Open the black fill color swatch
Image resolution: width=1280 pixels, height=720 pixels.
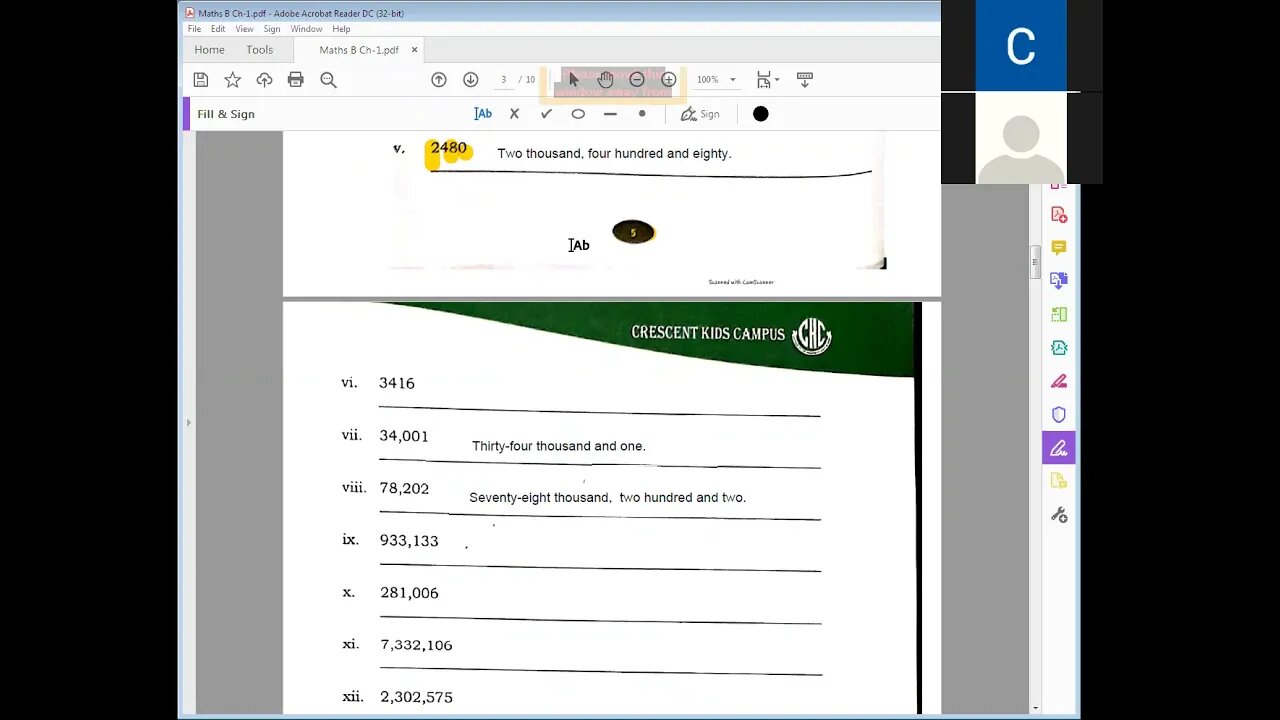[761, 114]
